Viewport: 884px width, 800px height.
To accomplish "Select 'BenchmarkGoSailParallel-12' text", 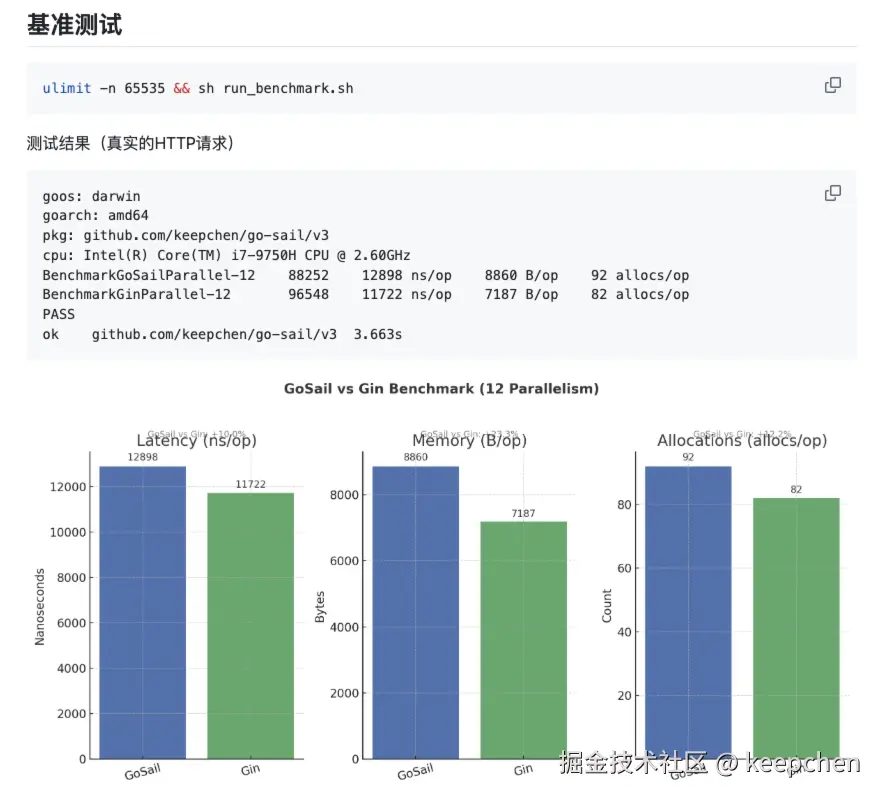I will coord(149,275).
